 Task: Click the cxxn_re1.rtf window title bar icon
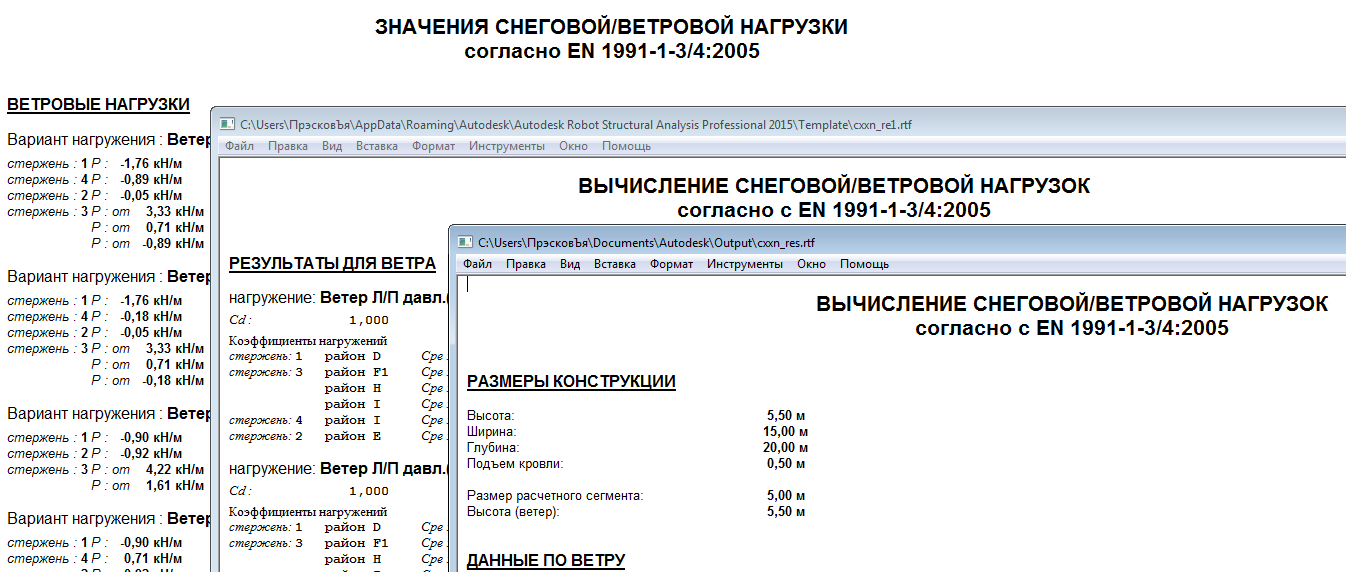pos(228,124)
